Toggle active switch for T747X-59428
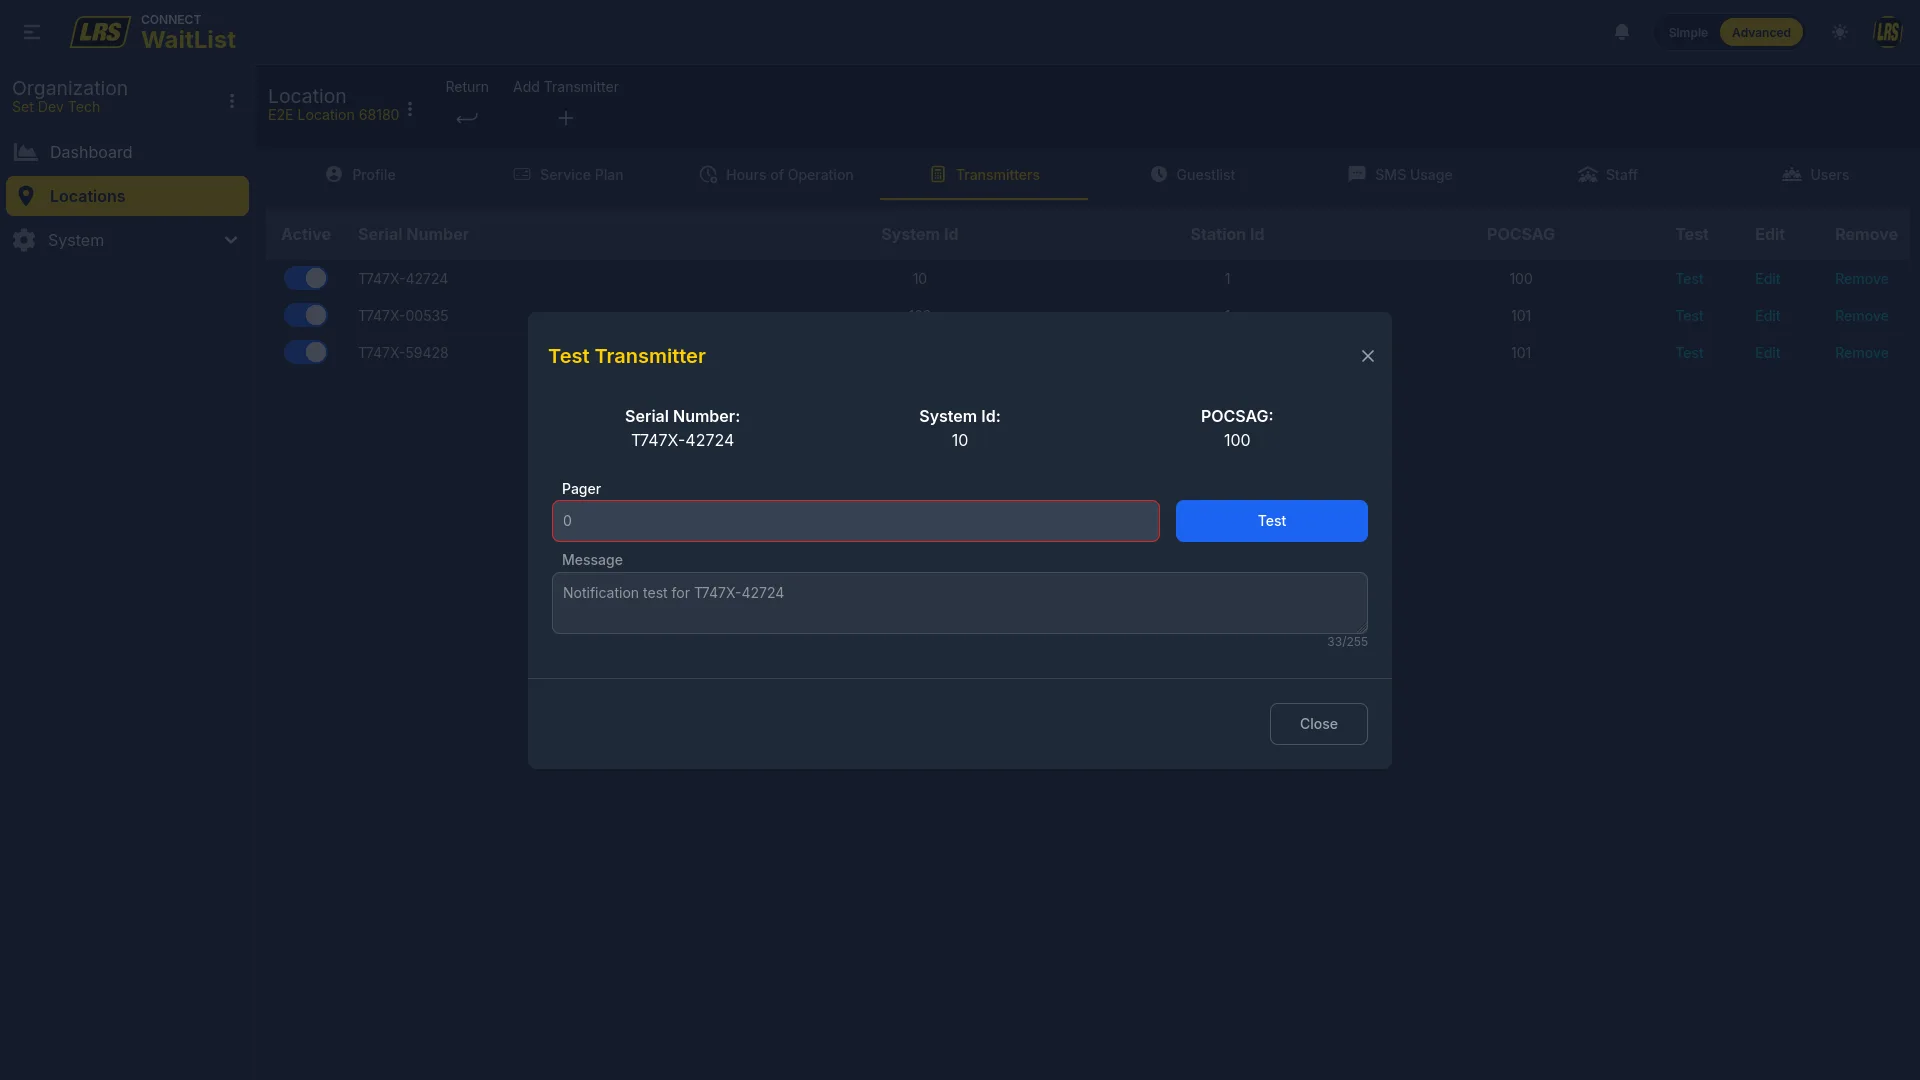 point(305,352)
